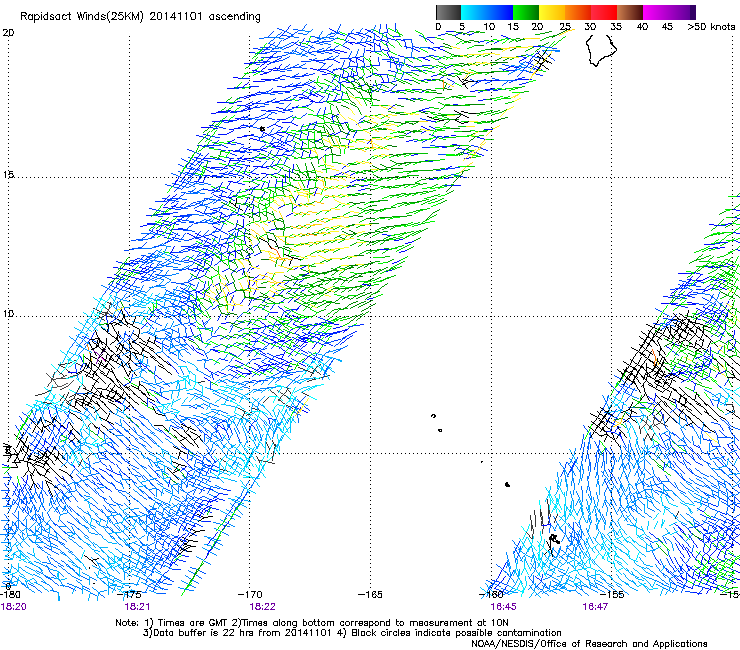
Task: Click the purple '16:47' pass time
Action: [x=595, y=607]
